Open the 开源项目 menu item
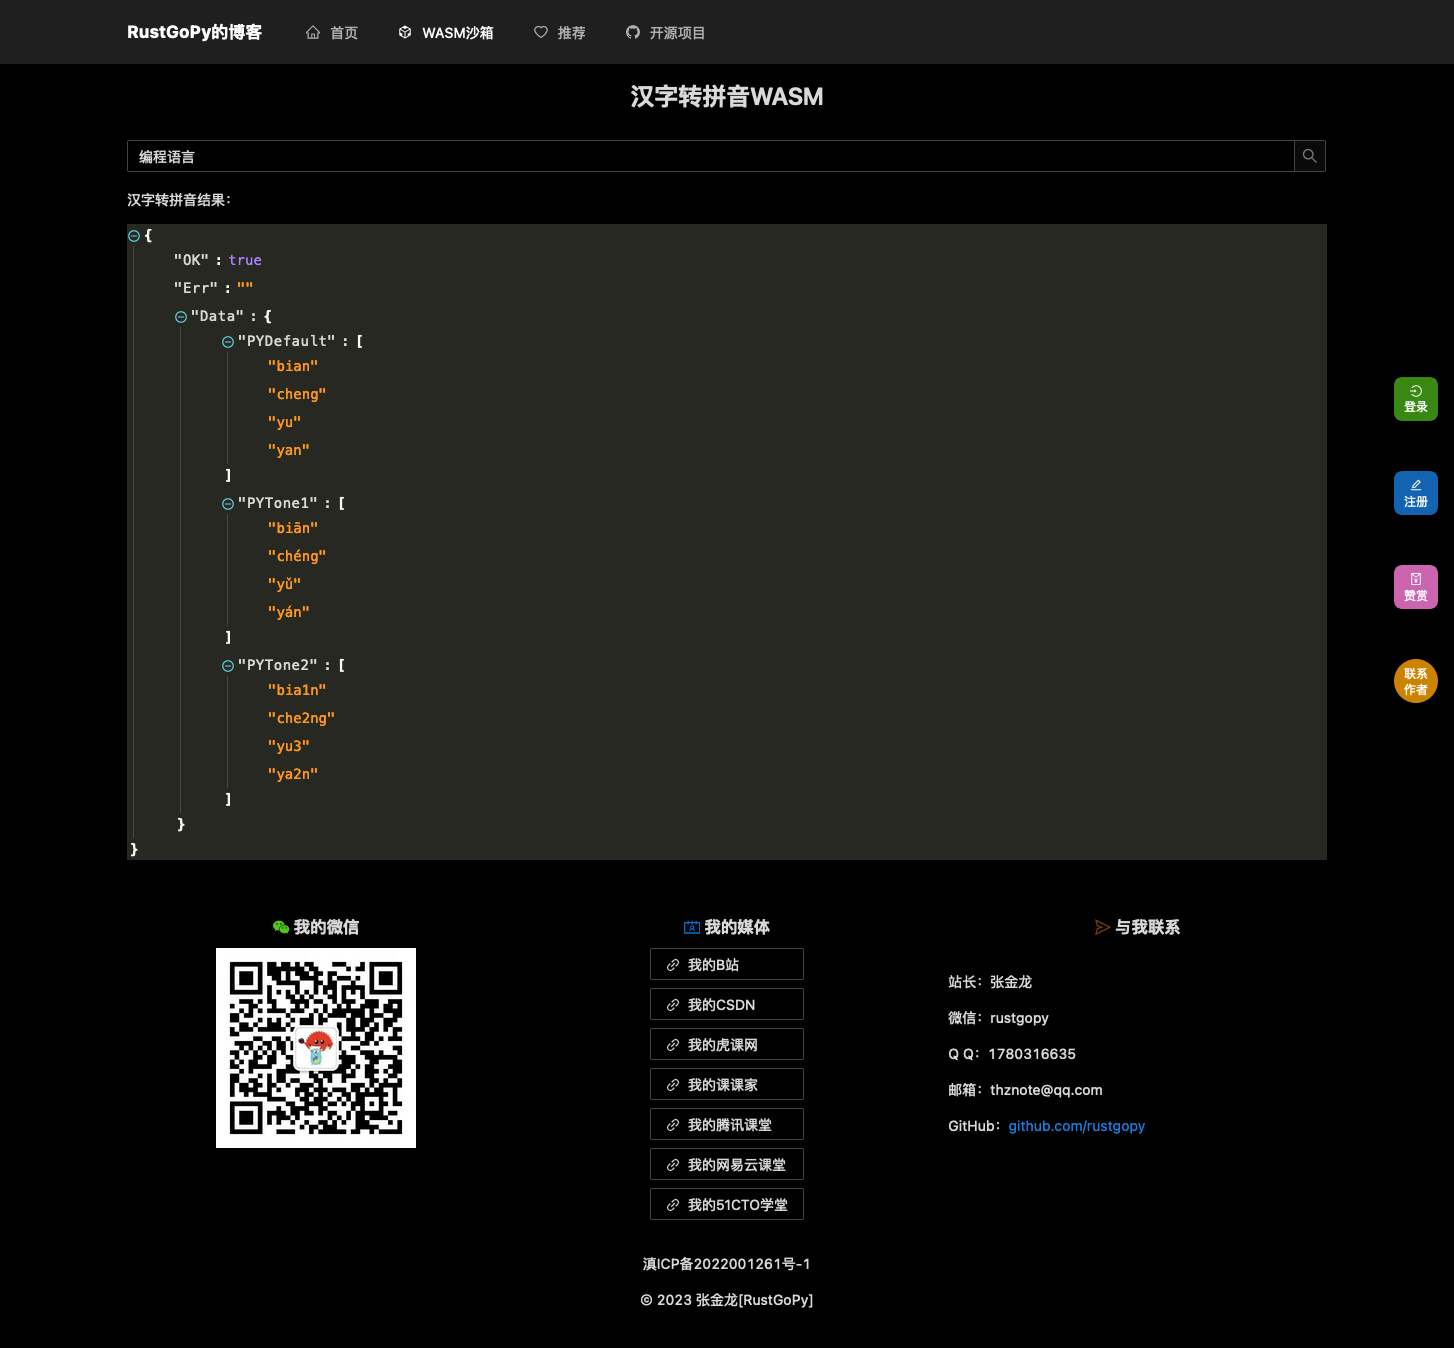The width and height of the screenshot is (1454, 1348). 678,33
